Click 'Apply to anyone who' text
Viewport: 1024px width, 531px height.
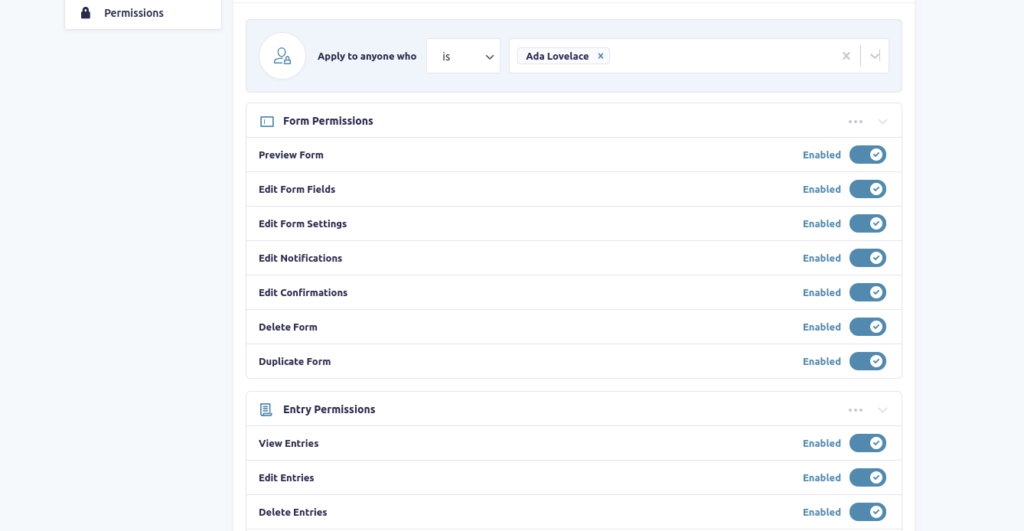tap(367, 56)
